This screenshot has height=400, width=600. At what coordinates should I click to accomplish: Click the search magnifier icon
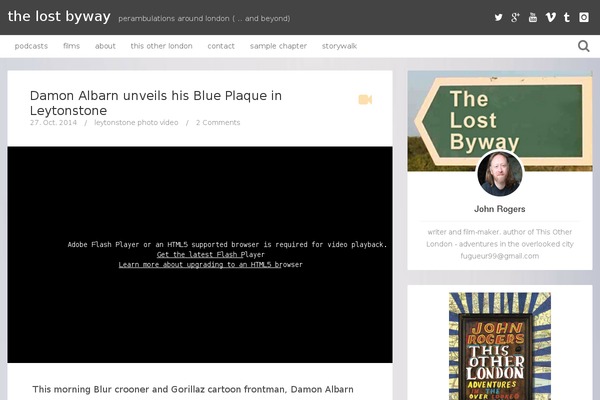point(584,46)
